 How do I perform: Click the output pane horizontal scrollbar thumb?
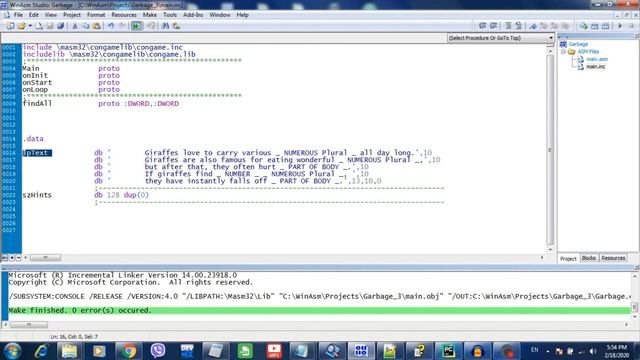[x=29, y=324]
